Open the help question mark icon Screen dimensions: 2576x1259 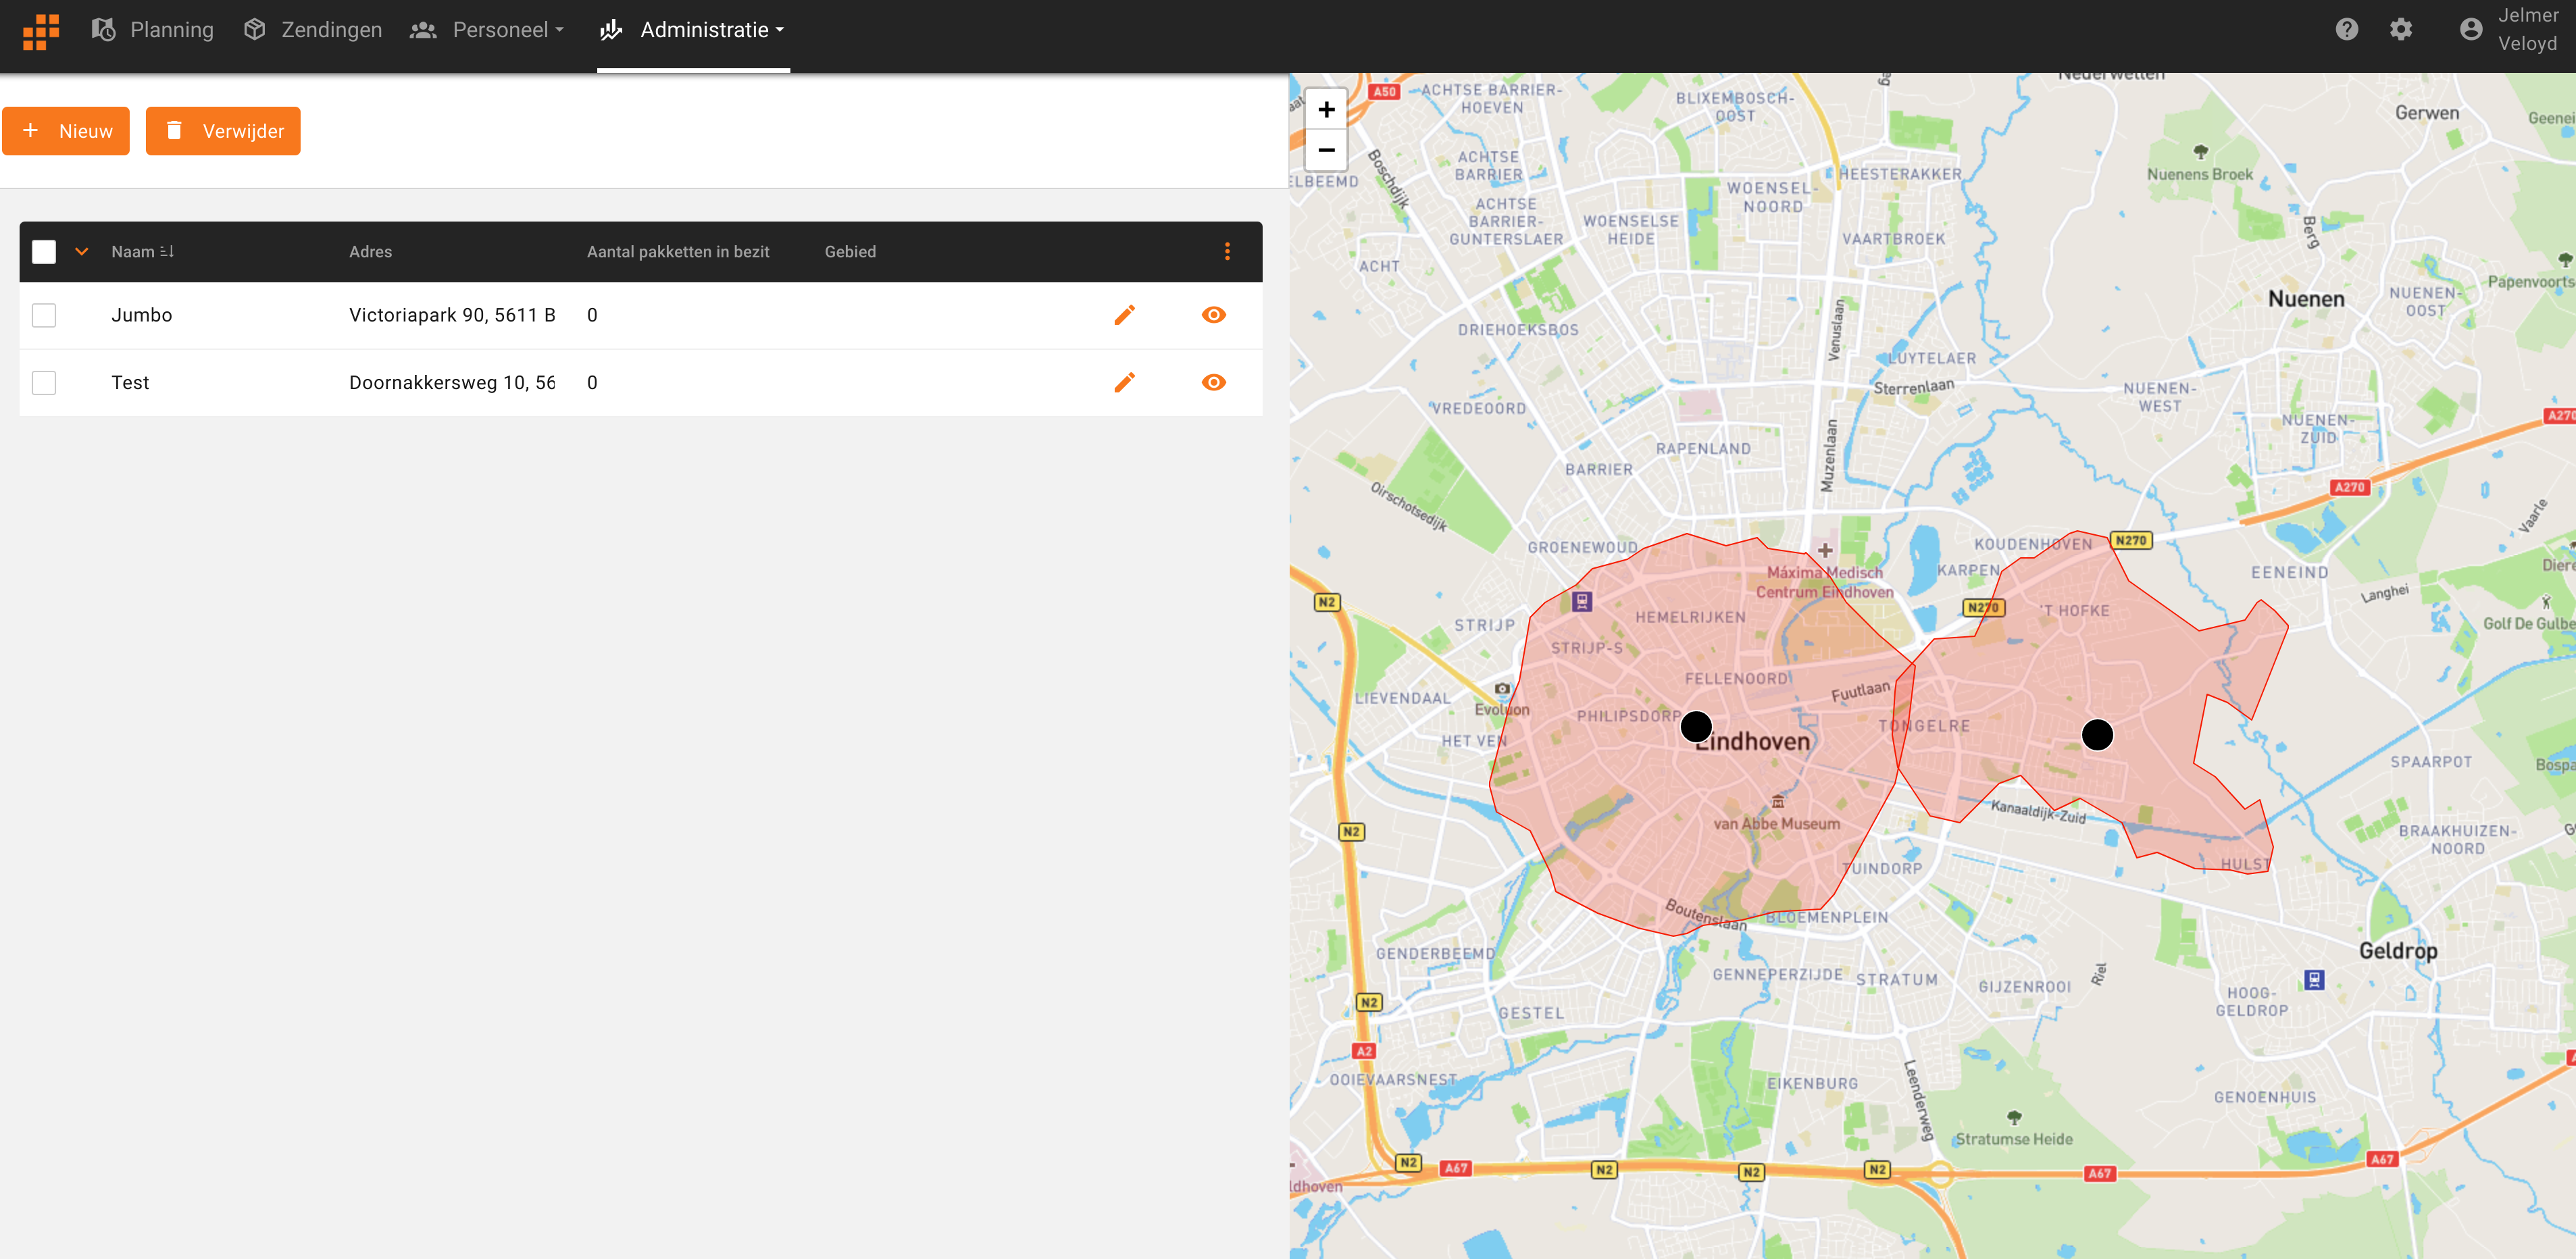coord(2346,30)
